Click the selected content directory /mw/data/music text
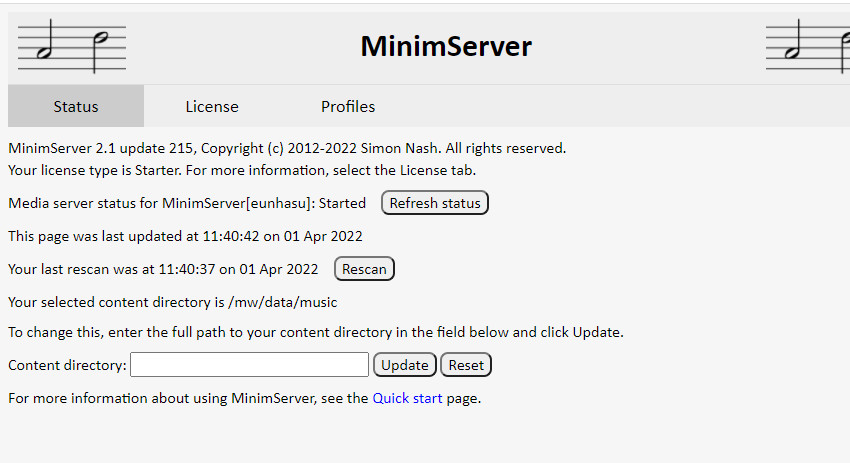Screen dimensions: 850x463 point(172,302)
